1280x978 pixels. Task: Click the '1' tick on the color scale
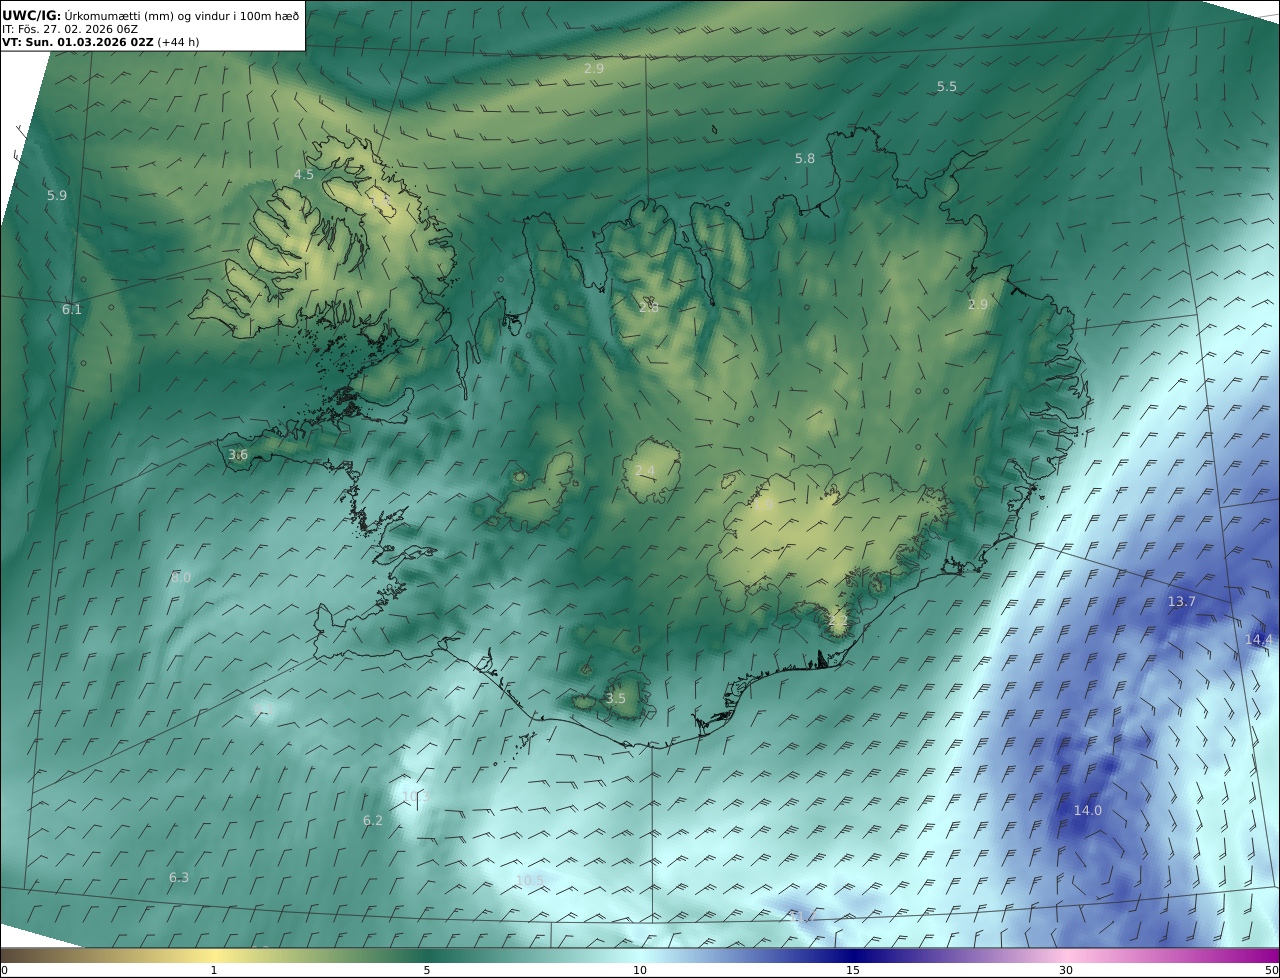pos(214,970)
